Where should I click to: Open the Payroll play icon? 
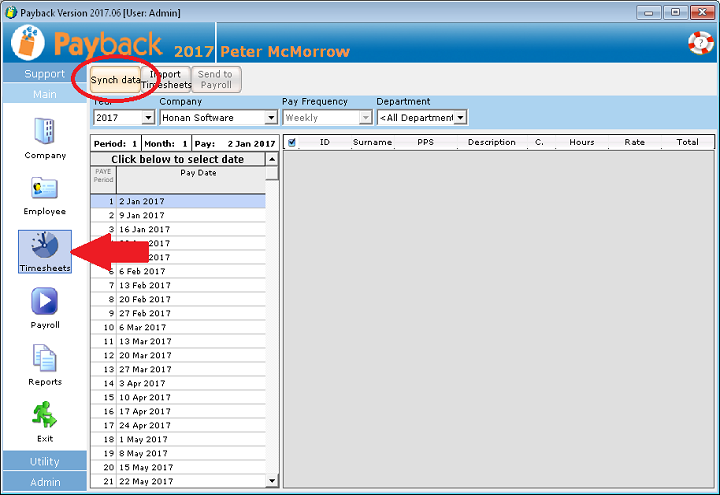click(45, 302)
